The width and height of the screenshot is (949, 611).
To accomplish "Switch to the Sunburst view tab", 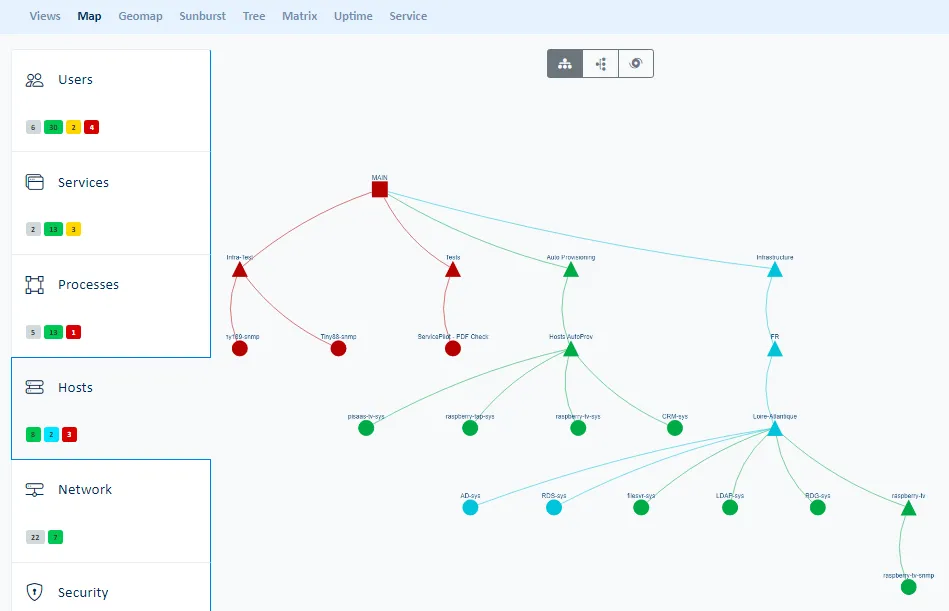I will [x=202, y=16].
